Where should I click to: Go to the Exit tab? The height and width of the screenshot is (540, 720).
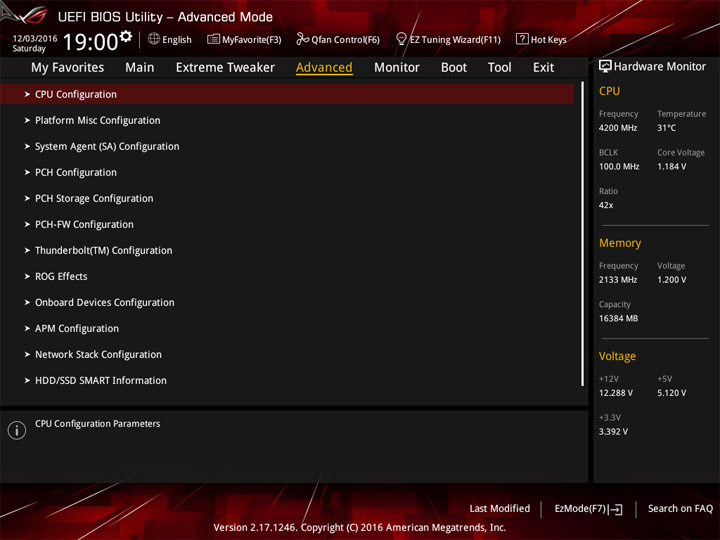543,68
